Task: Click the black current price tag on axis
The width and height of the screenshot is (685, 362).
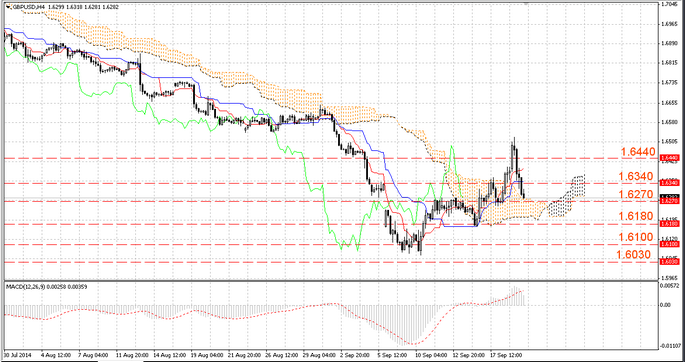Action: click(669, 197)
